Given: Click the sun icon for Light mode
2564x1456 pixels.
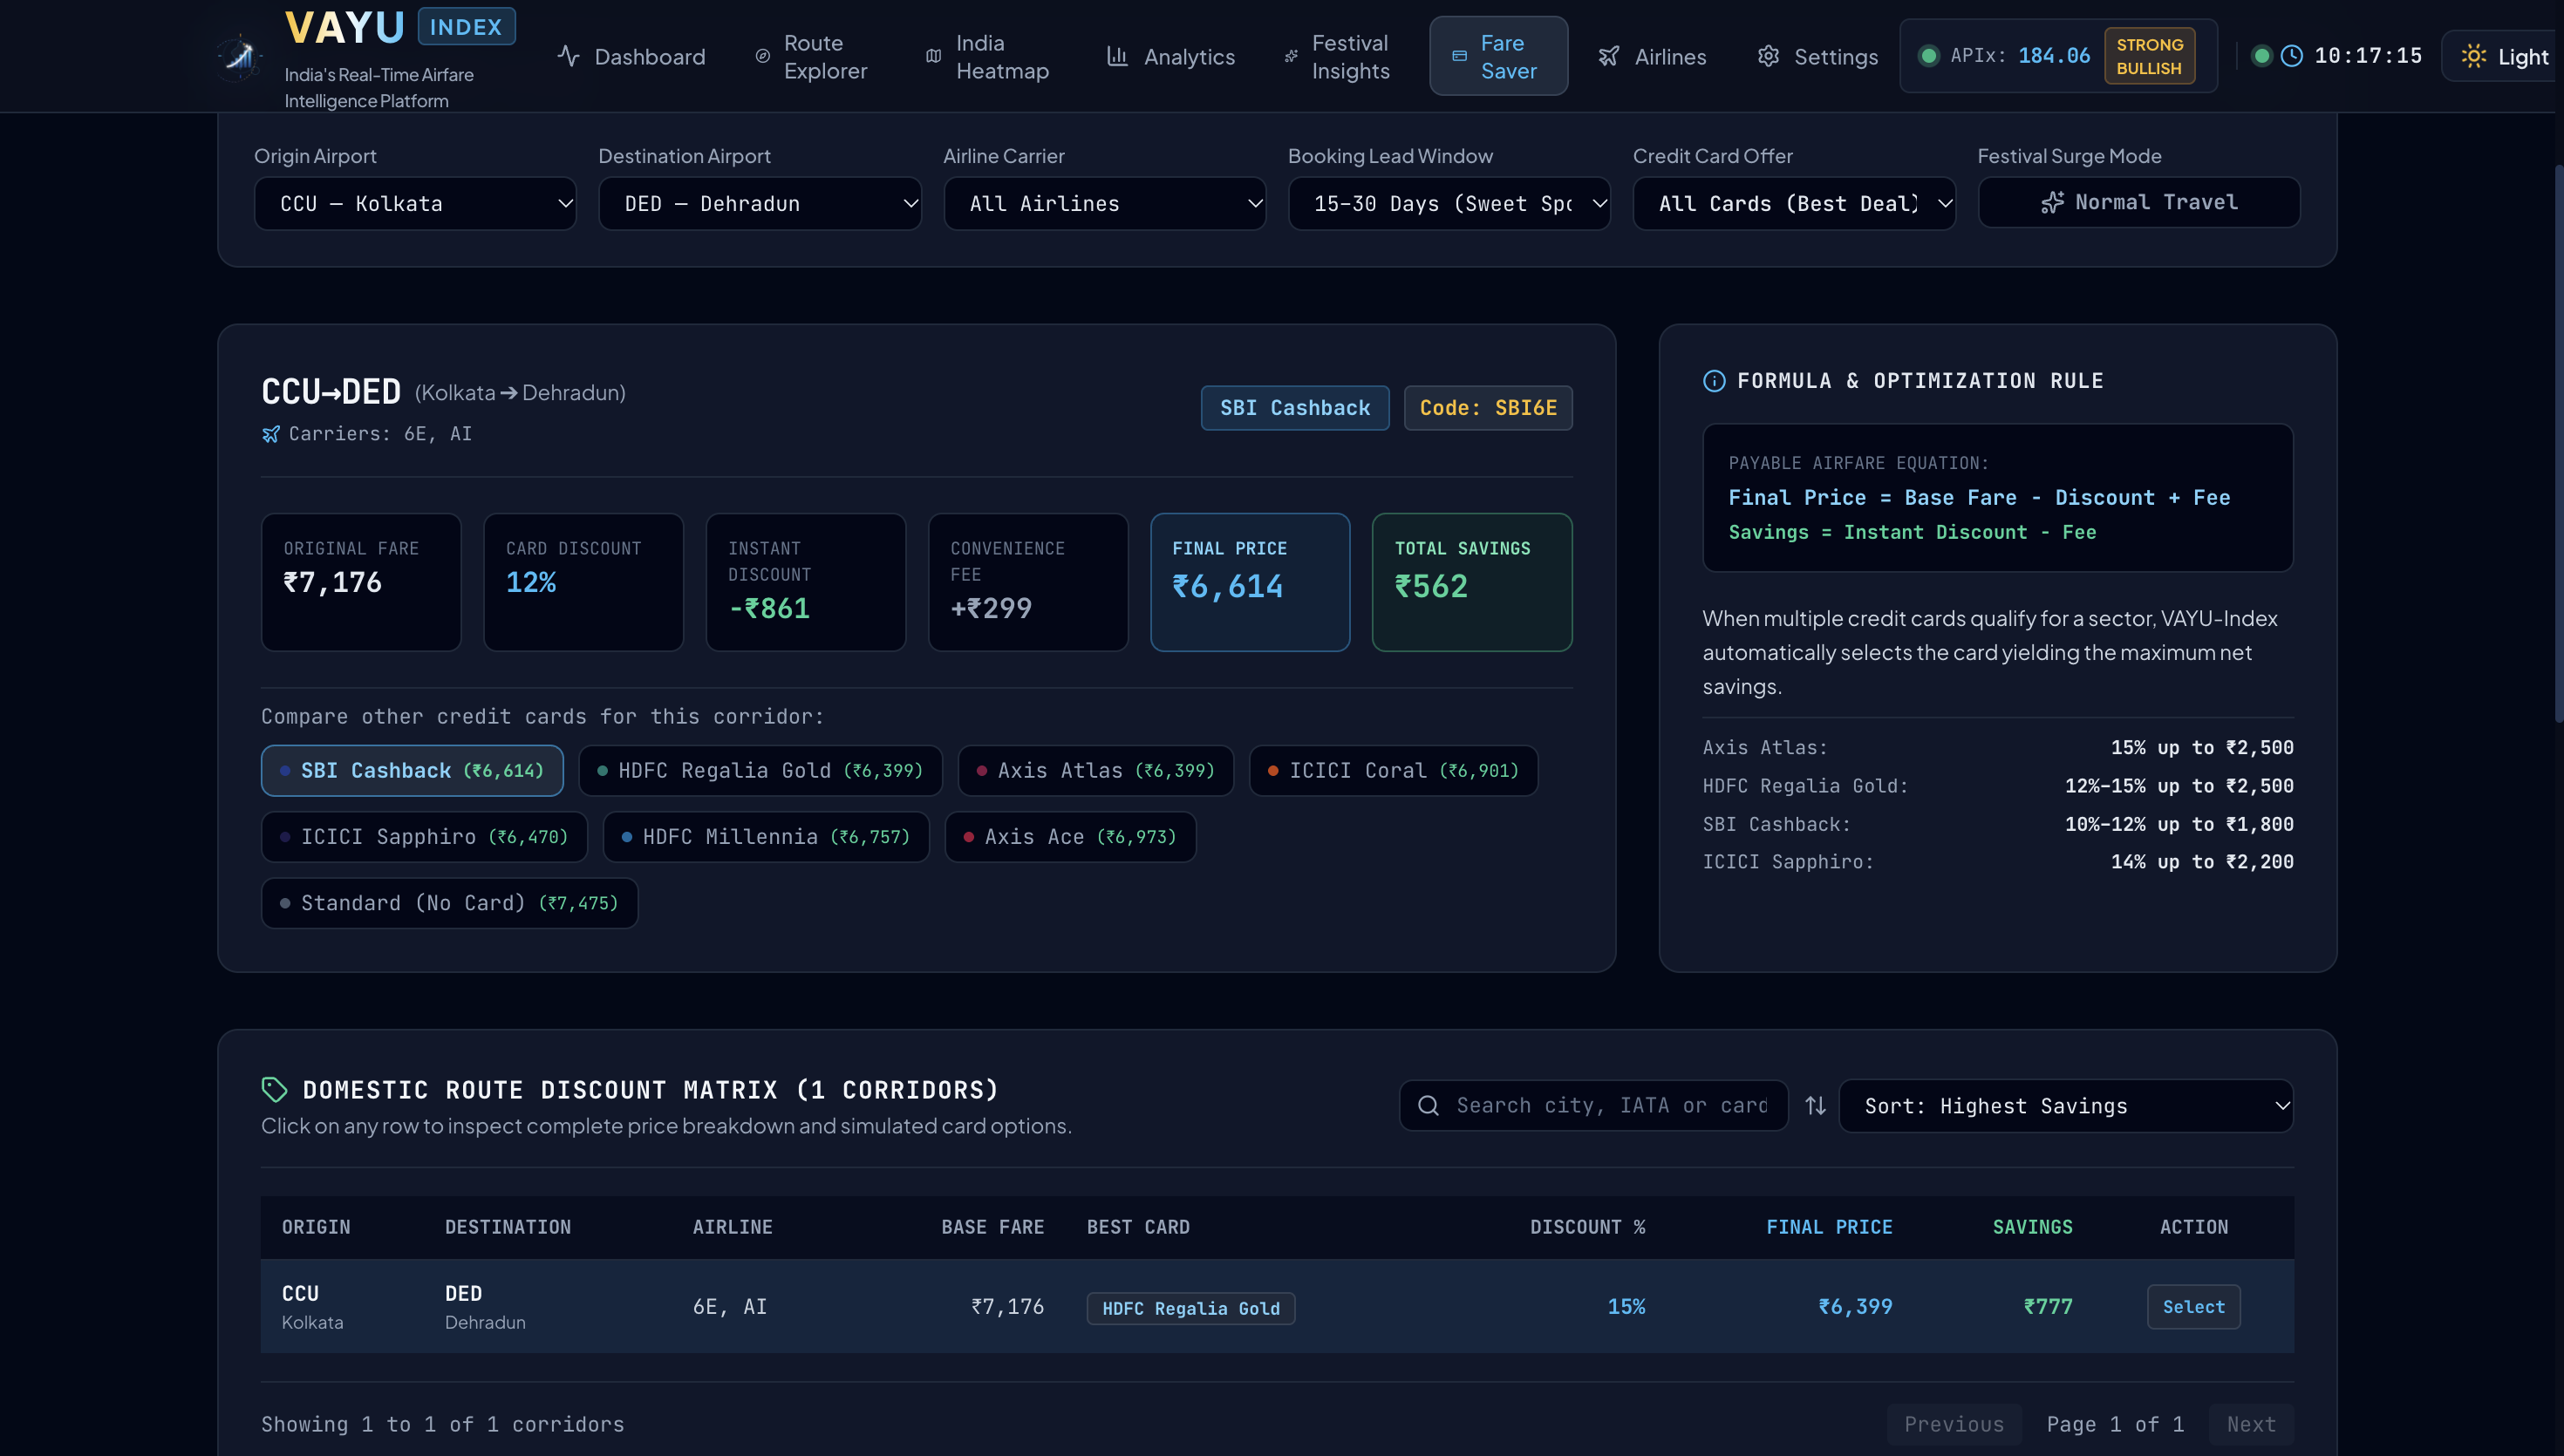Looking at the screenshot, I should (2473, 56).
